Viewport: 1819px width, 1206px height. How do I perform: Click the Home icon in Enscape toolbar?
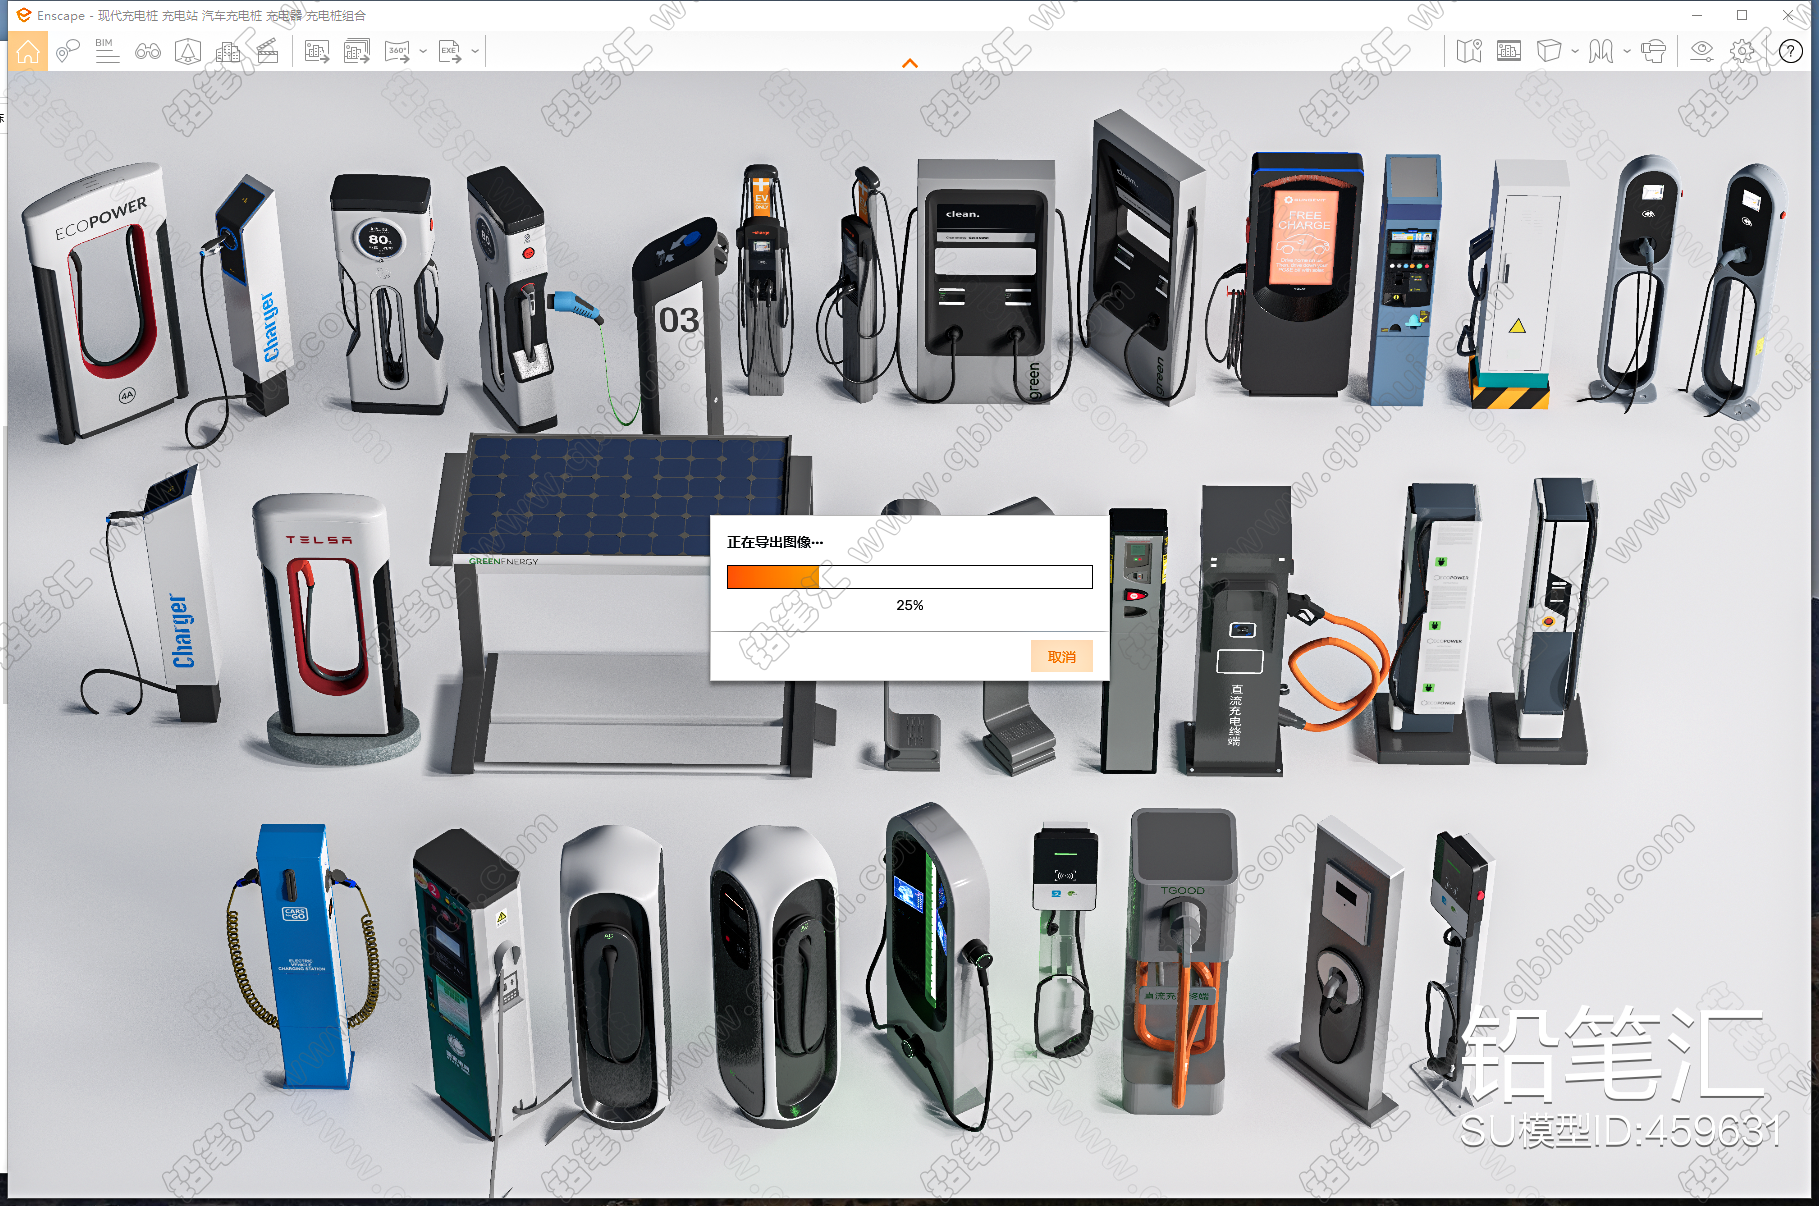click(x=28, y=52)
